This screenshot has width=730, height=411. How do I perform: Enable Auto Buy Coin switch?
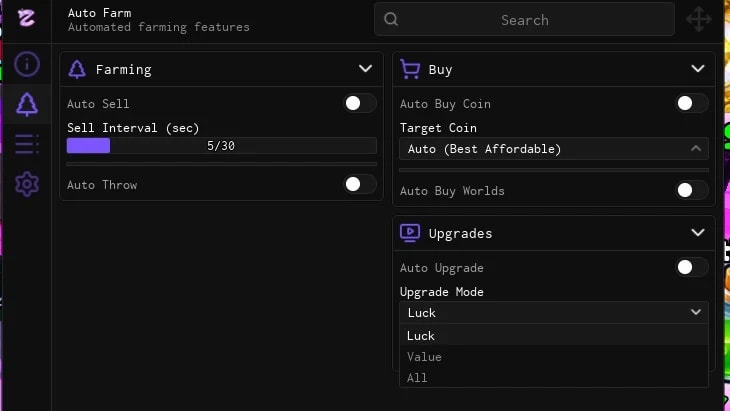click(692, 103)
